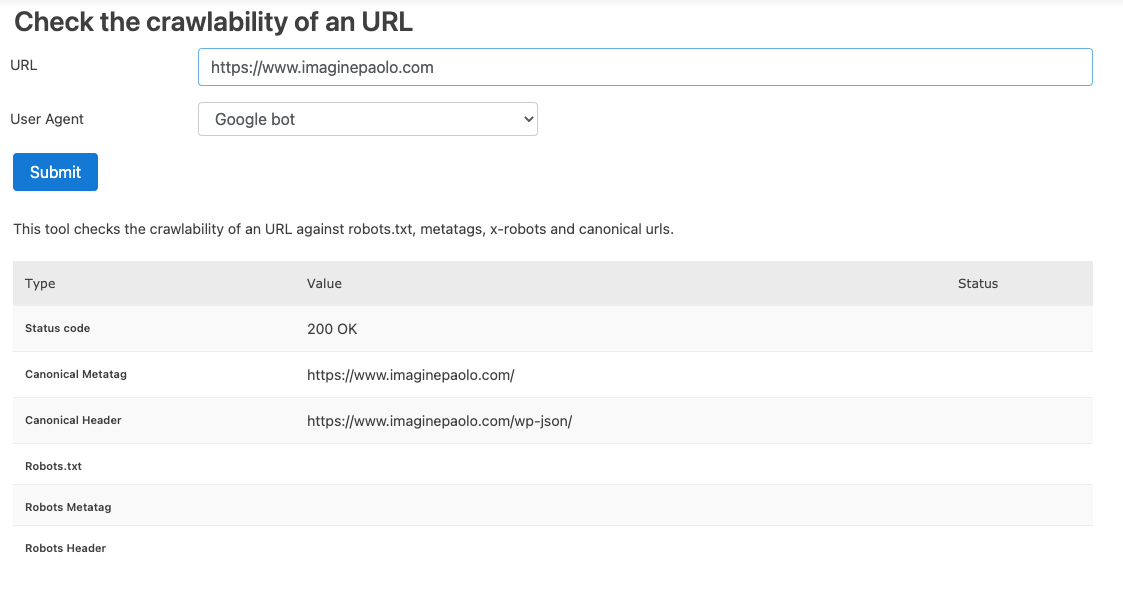This screenshot has height=592, width=1123.
Task: Click the chevron arrow on Google bot selector
Action: click(x=528, y=119)
